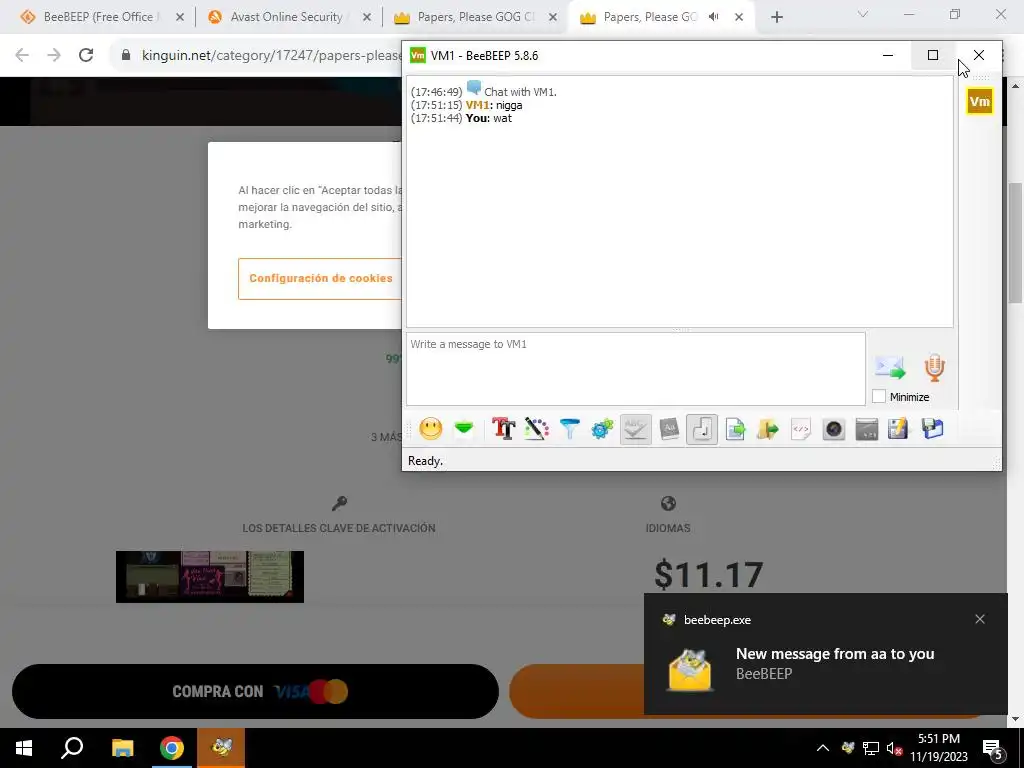Click the Ready. status bar text

[x=425, y=460]
